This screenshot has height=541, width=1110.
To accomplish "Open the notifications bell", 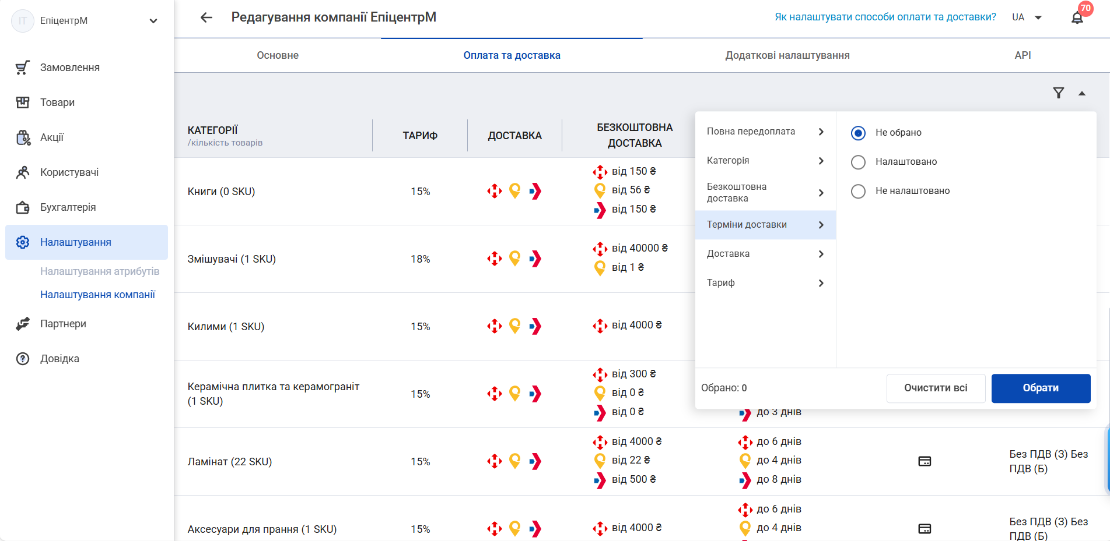I will click(x=1077, y=18).
